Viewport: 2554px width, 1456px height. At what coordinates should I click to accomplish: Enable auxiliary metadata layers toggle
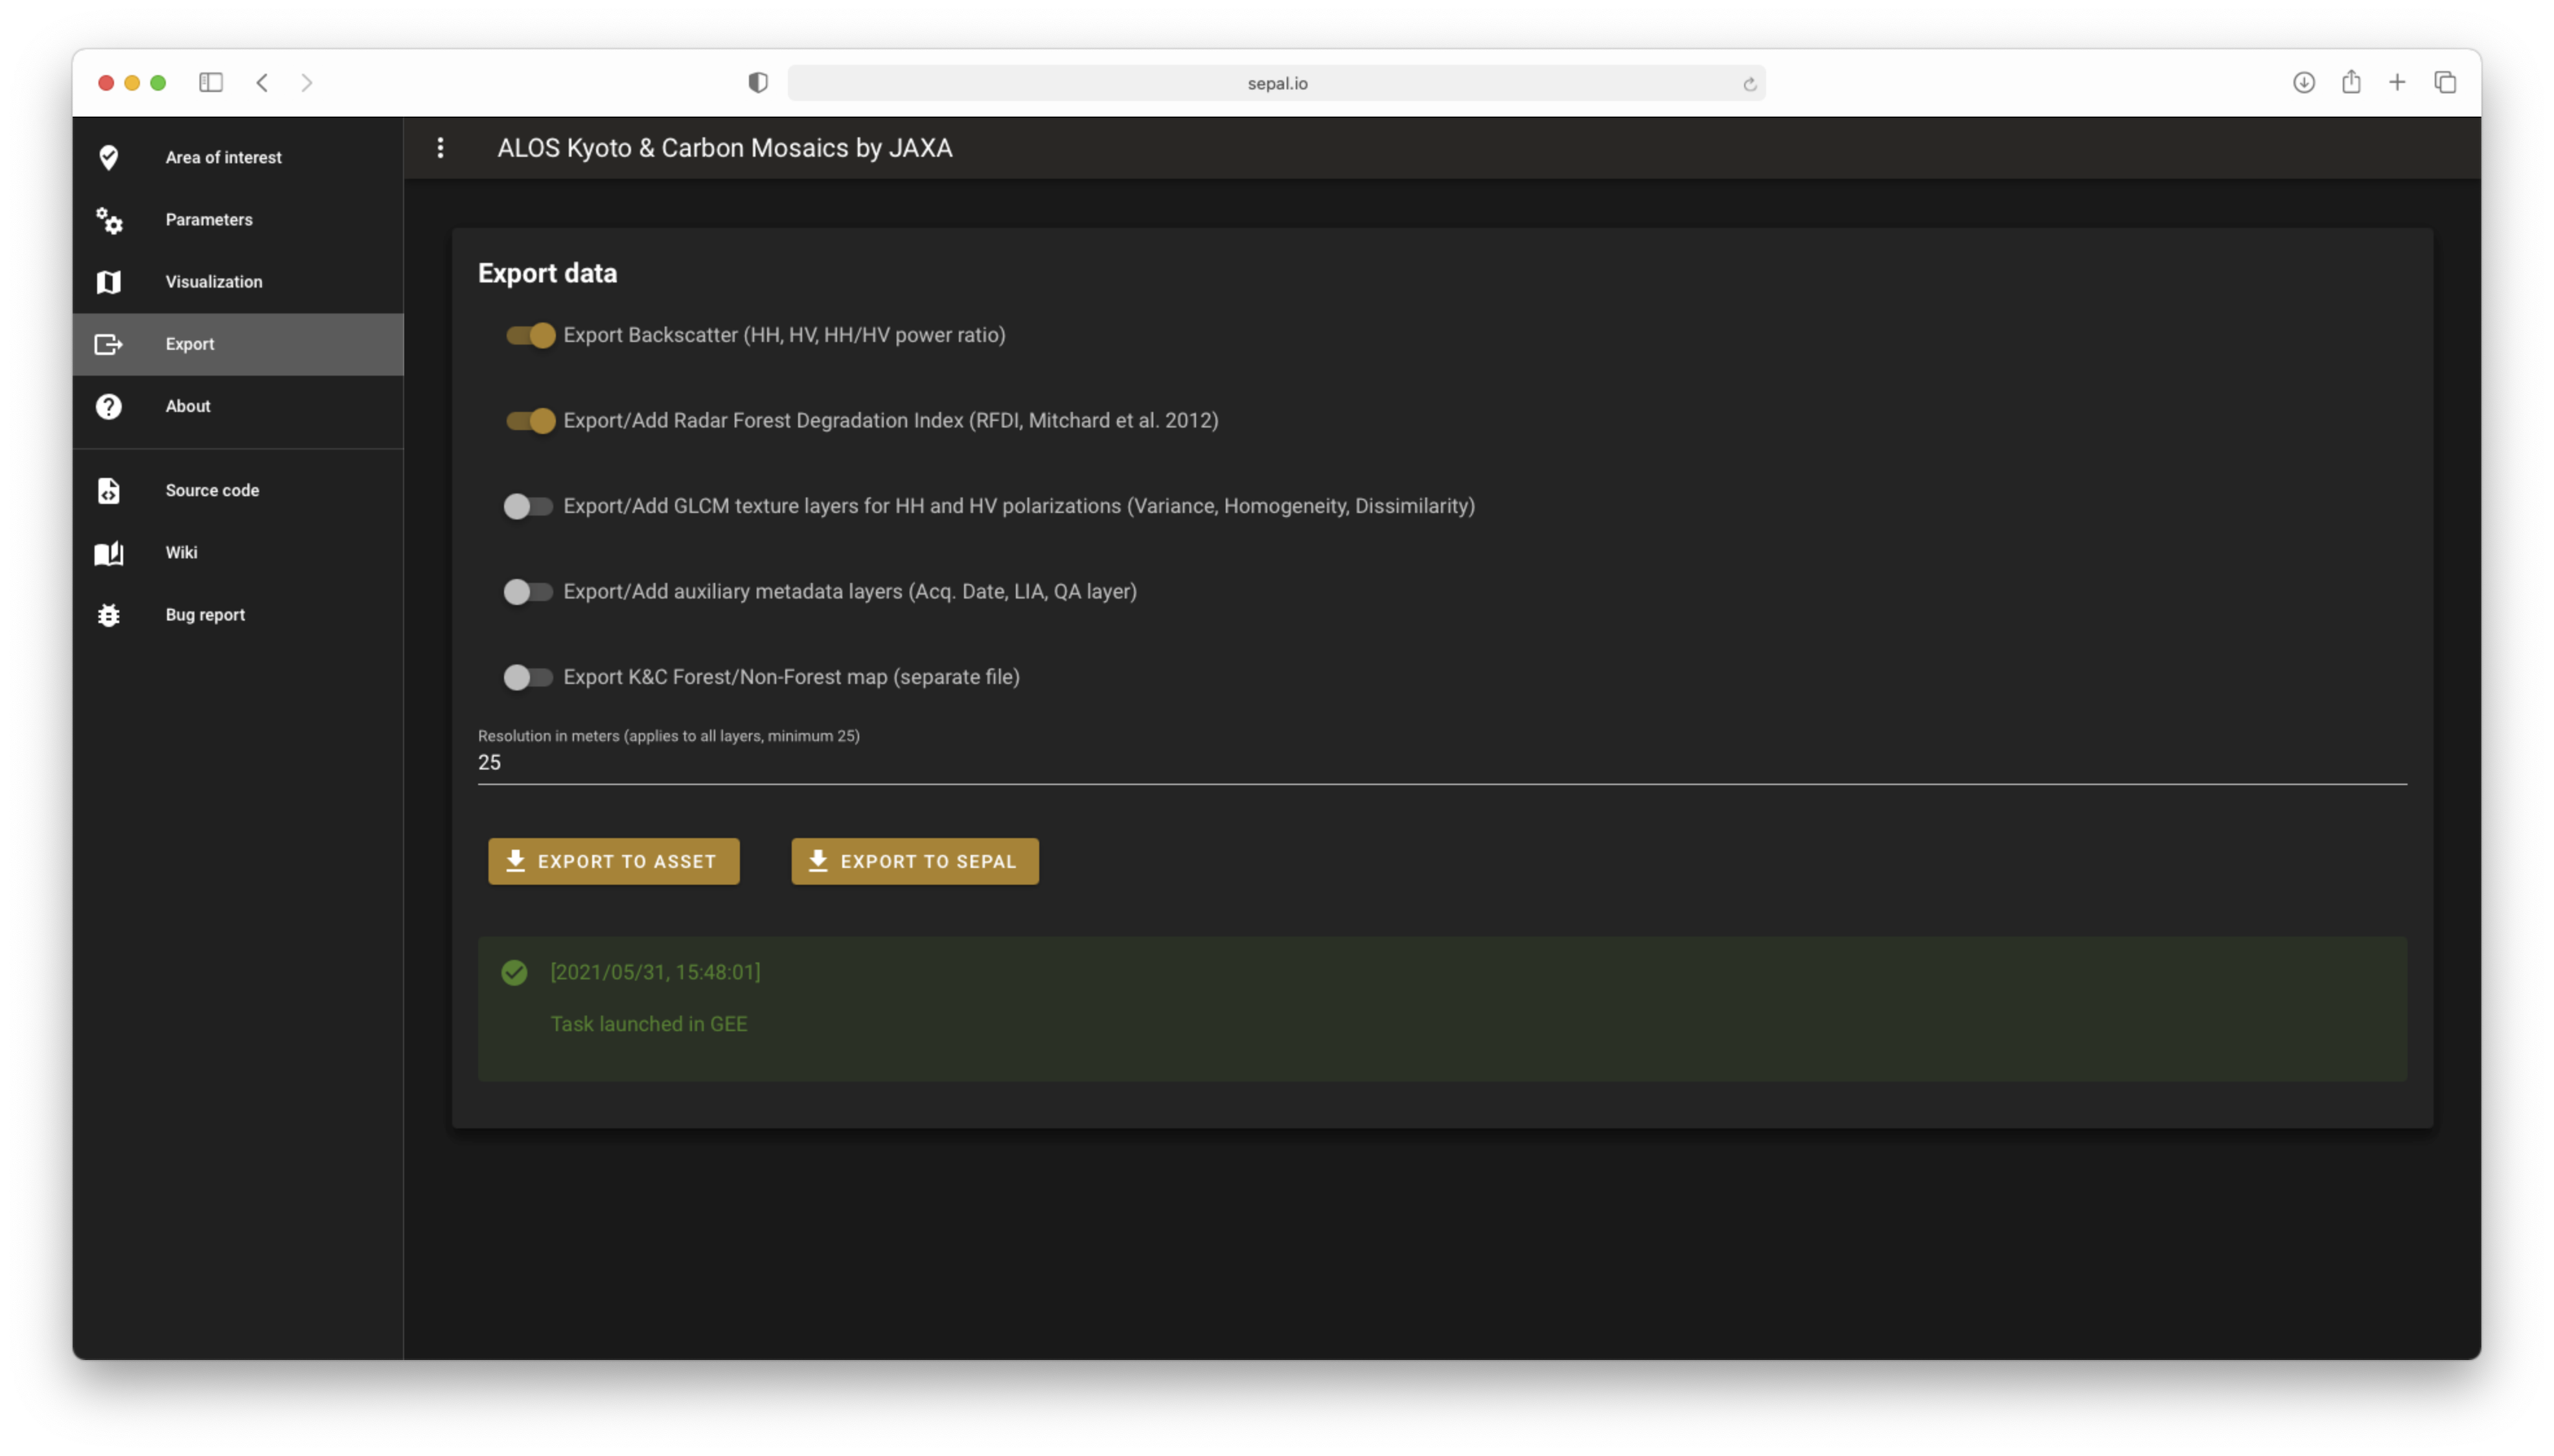click(528, 592)
